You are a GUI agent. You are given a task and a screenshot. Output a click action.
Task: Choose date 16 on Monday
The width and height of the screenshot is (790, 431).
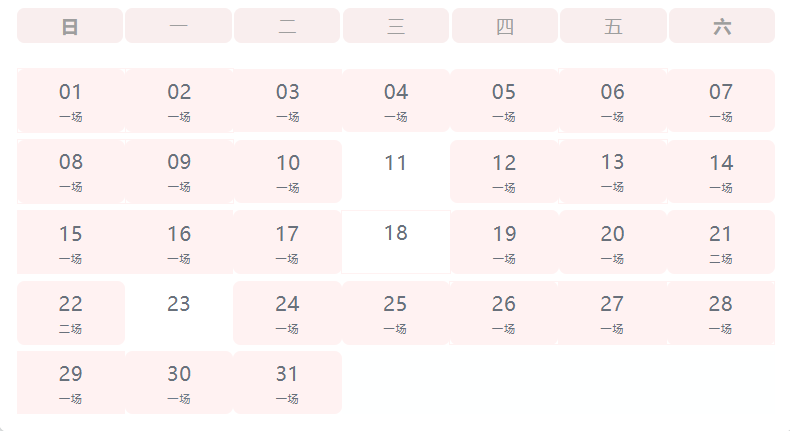179,242
